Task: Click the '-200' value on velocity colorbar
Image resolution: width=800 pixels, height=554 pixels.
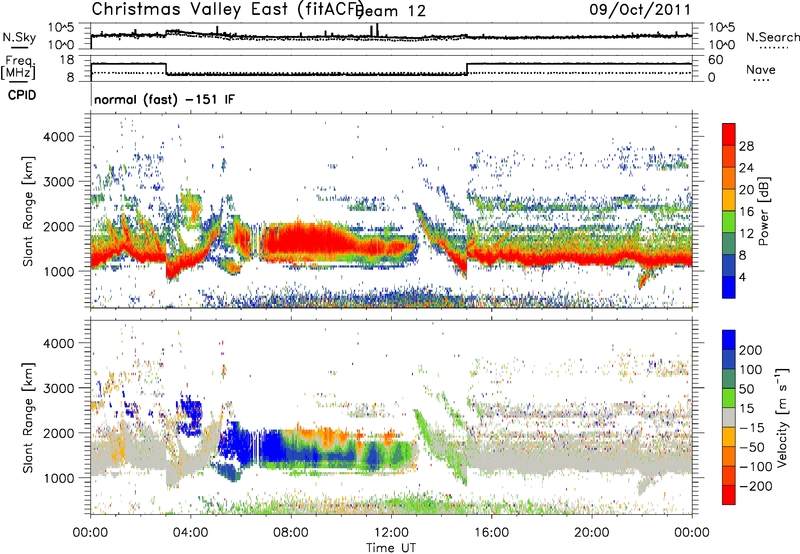Action: pos(755,486)
